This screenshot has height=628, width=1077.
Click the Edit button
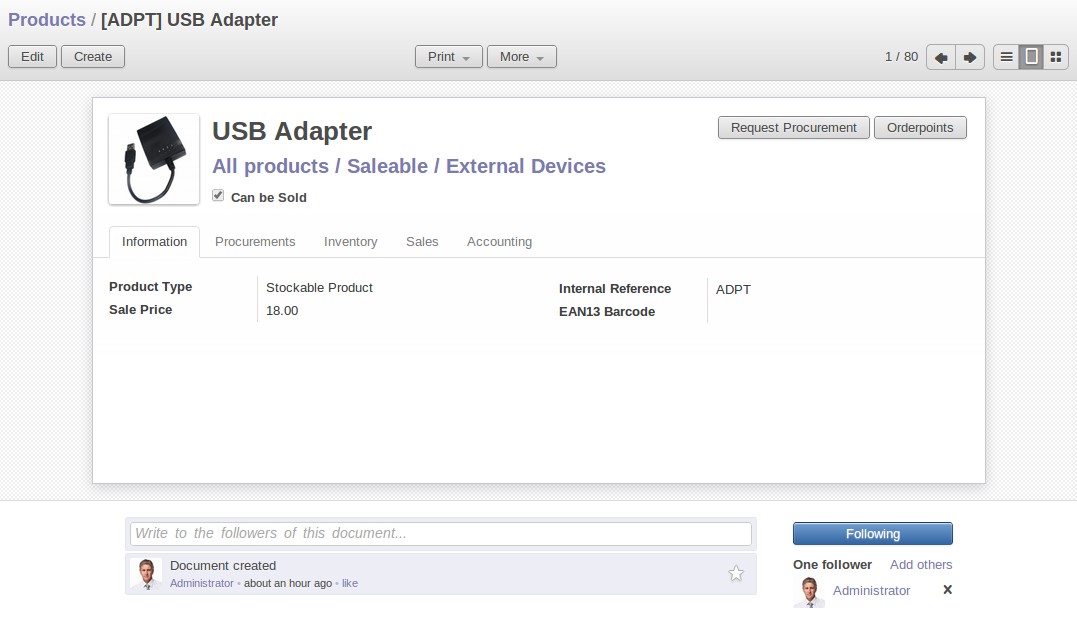coord(32,57)
